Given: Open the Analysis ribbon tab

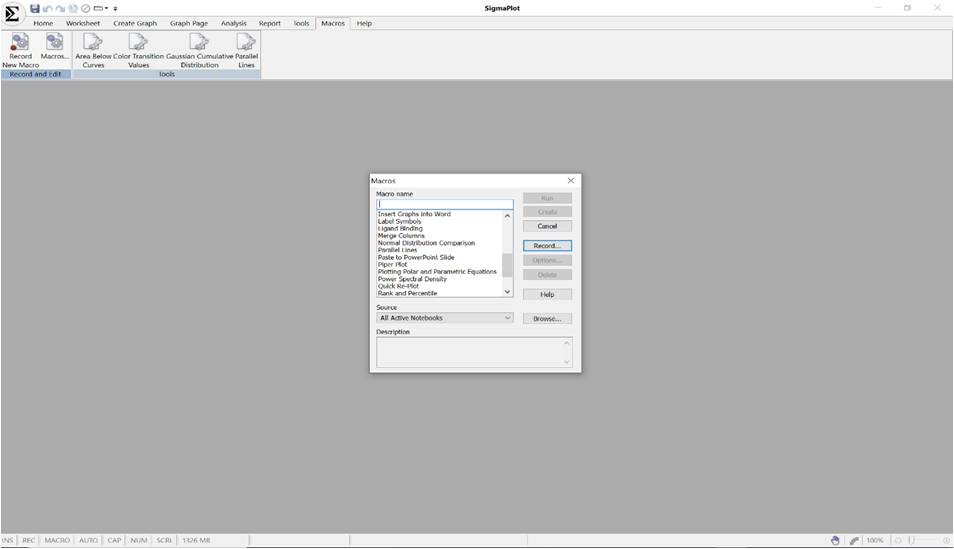Looking at the screenshot, I should click(x=233, y=23).
